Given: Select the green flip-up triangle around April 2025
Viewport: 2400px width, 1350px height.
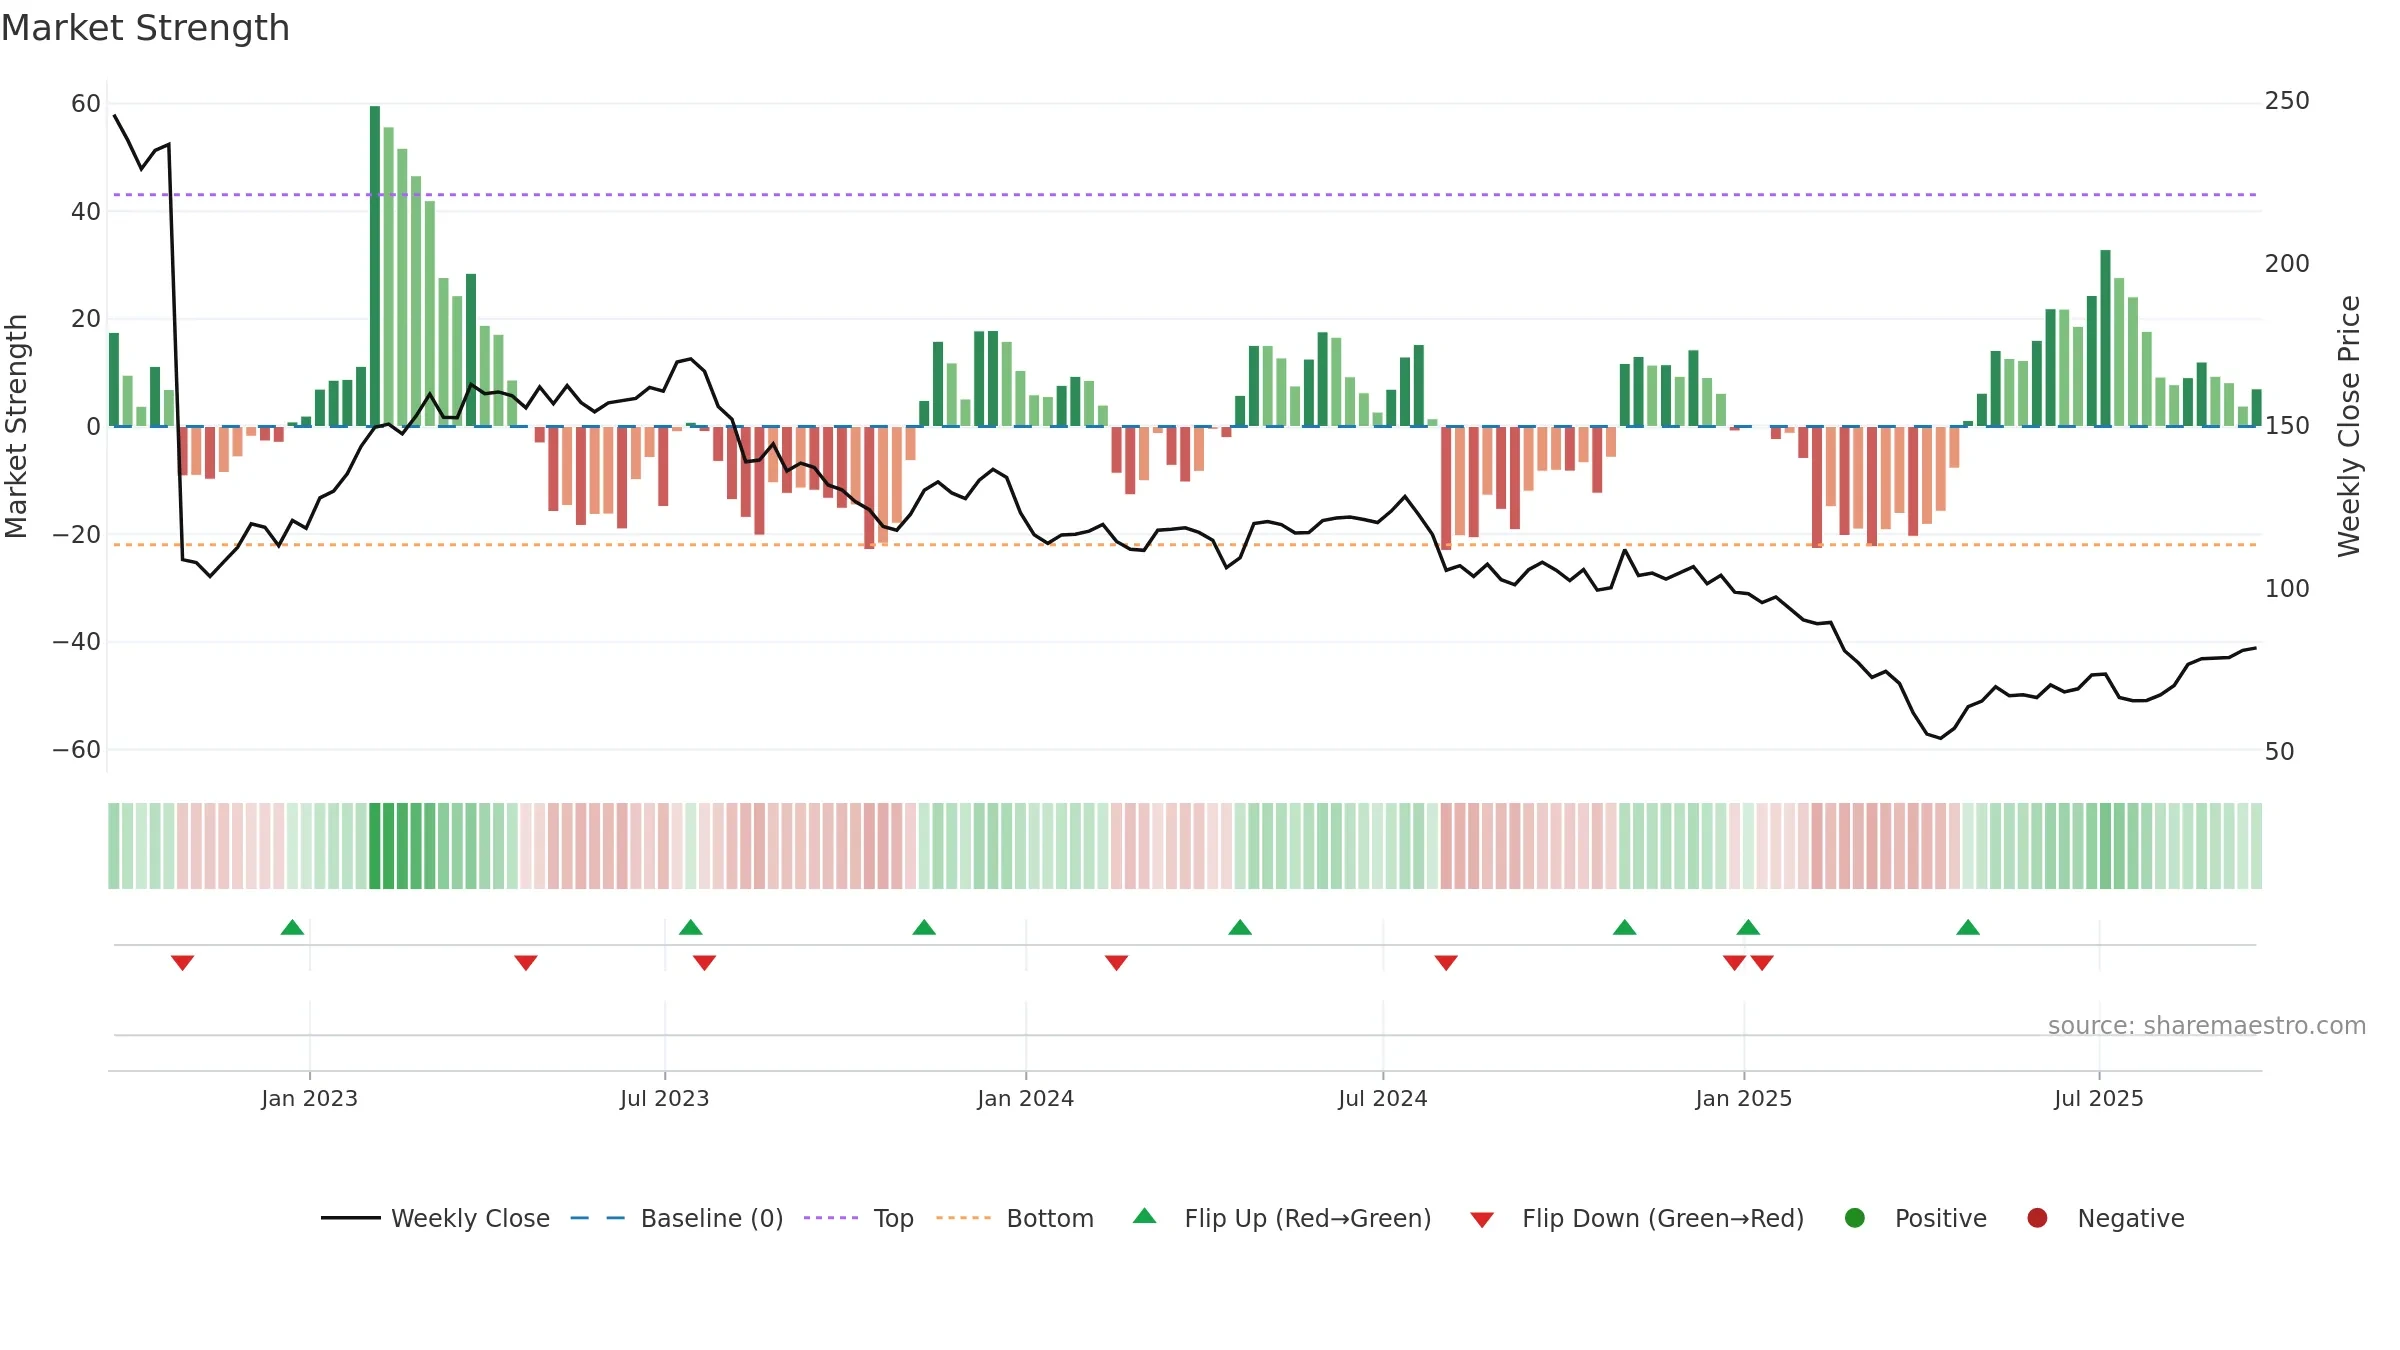Looking at the screenshot, I should tap(1968, 927).
